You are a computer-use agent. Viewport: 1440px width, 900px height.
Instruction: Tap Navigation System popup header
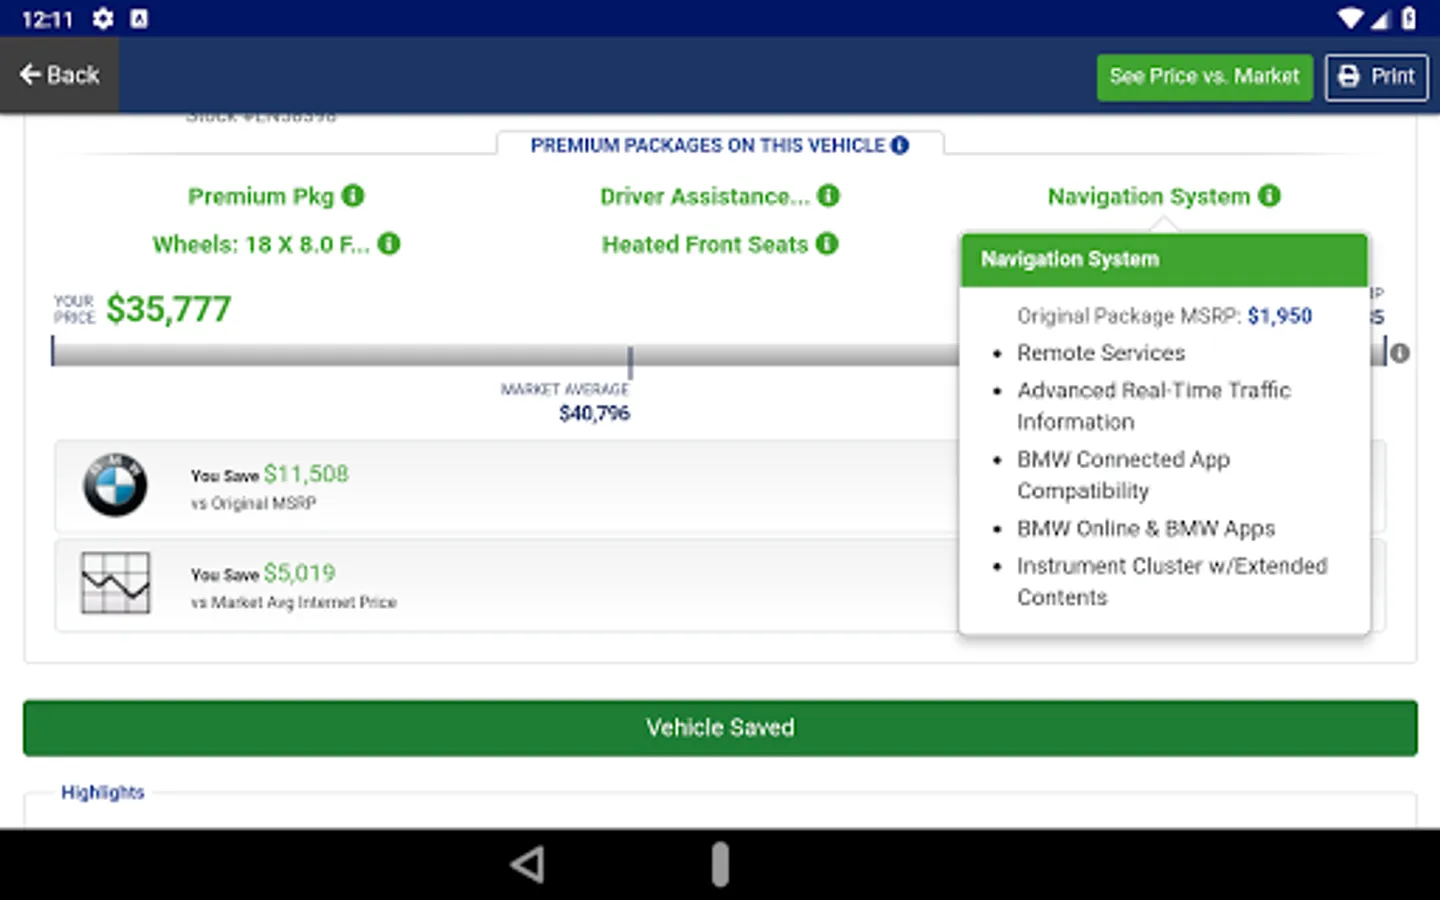pyautogui.click(x=1164, y=260)
